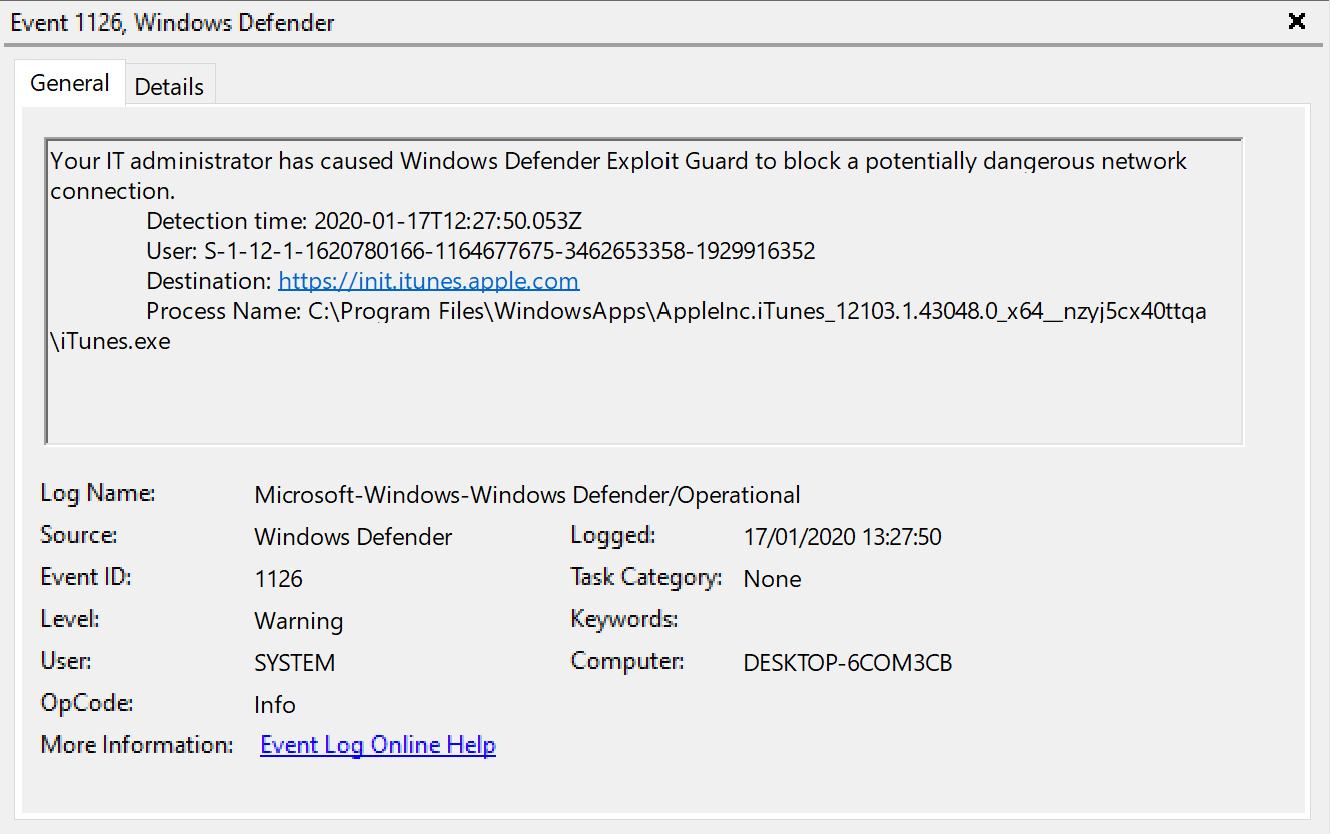Switch to the Details tab

pyautogui.click(x=169, y=86)
